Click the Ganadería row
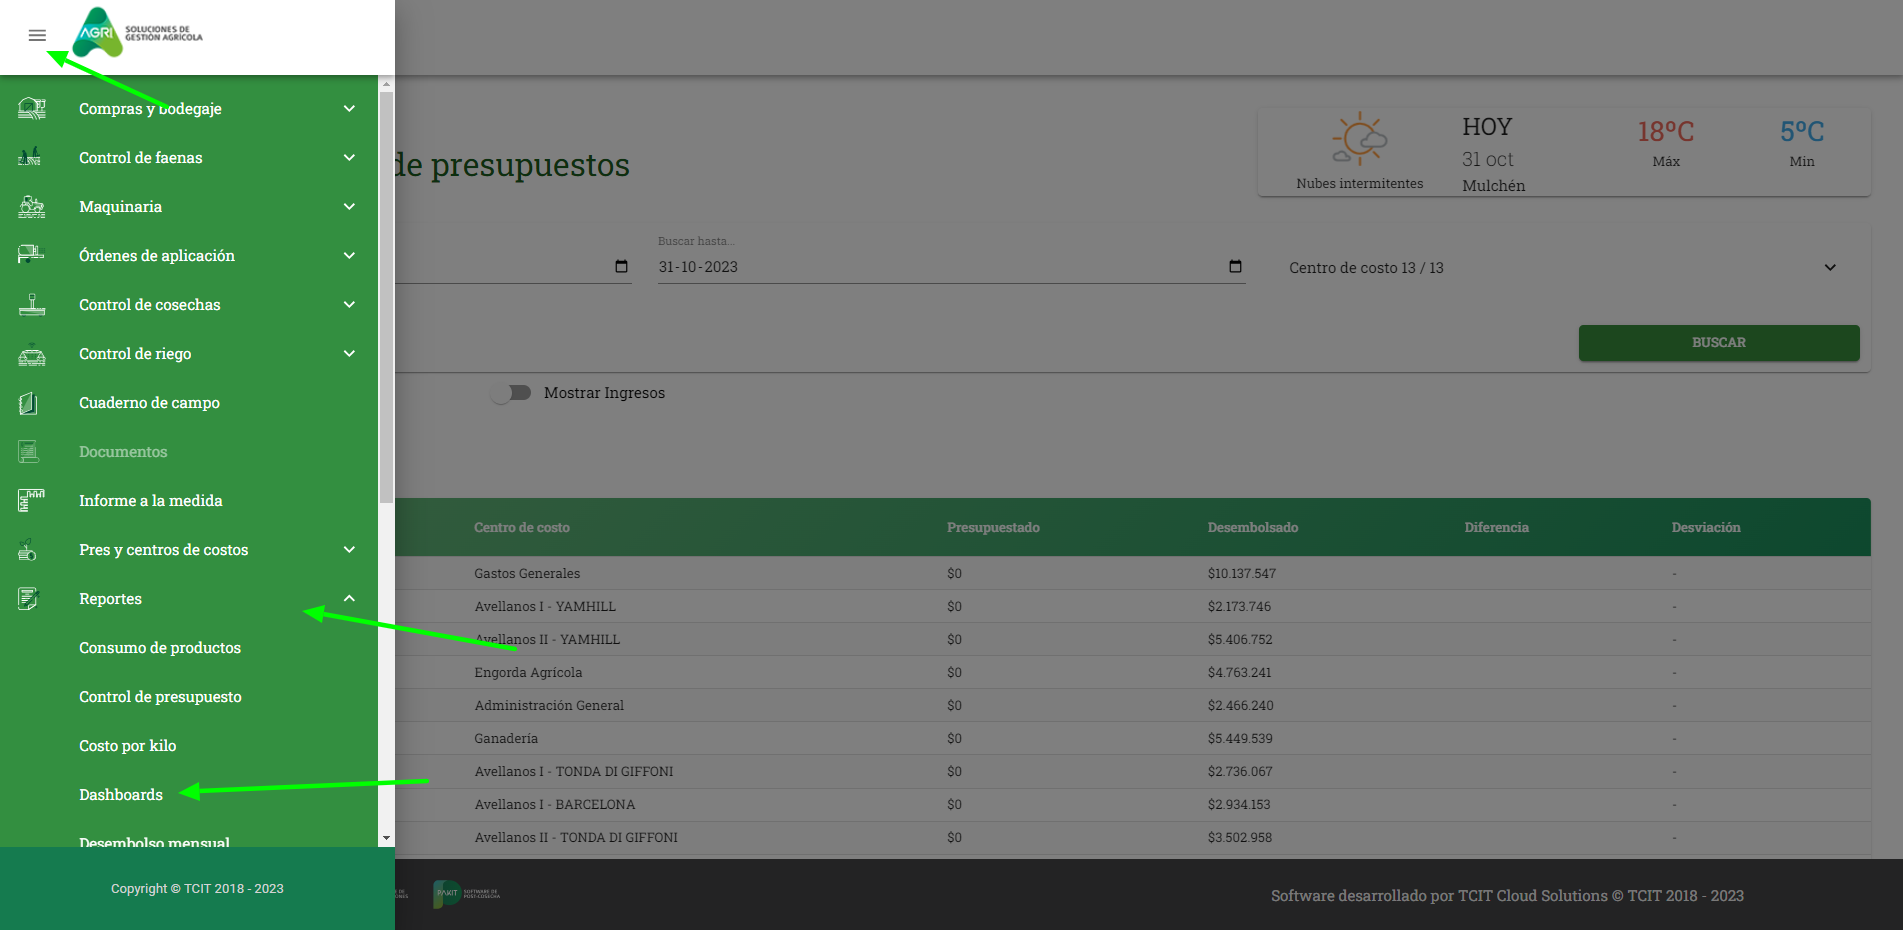 [1133, 738]
